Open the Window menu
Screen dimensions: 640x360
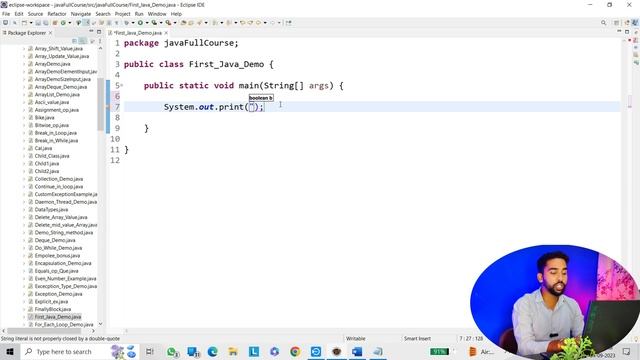(157, 14)
